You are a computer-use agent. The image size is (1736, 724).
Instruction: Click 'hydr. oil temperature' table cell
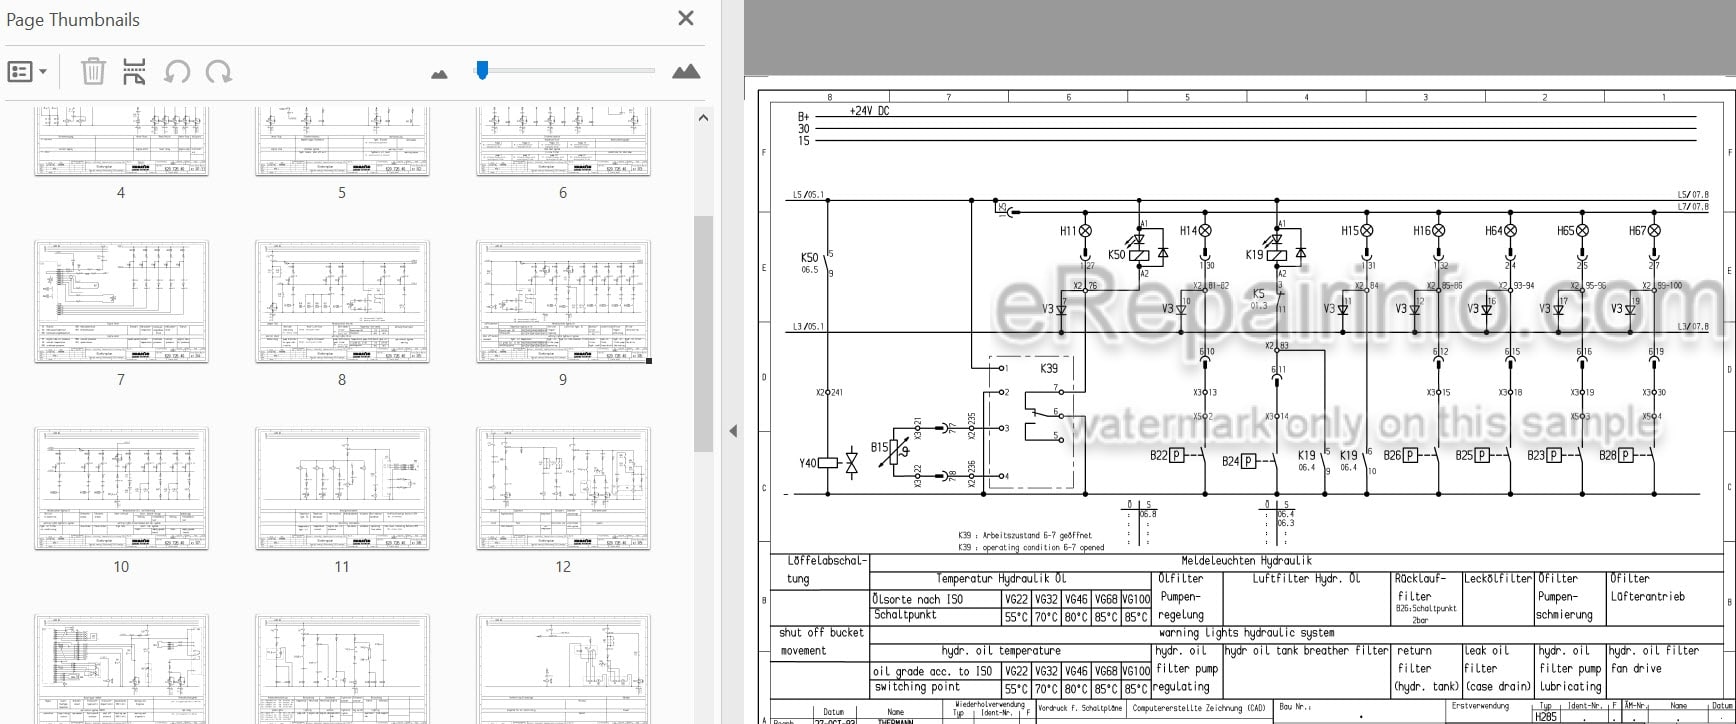click(x=1001, y=651)
